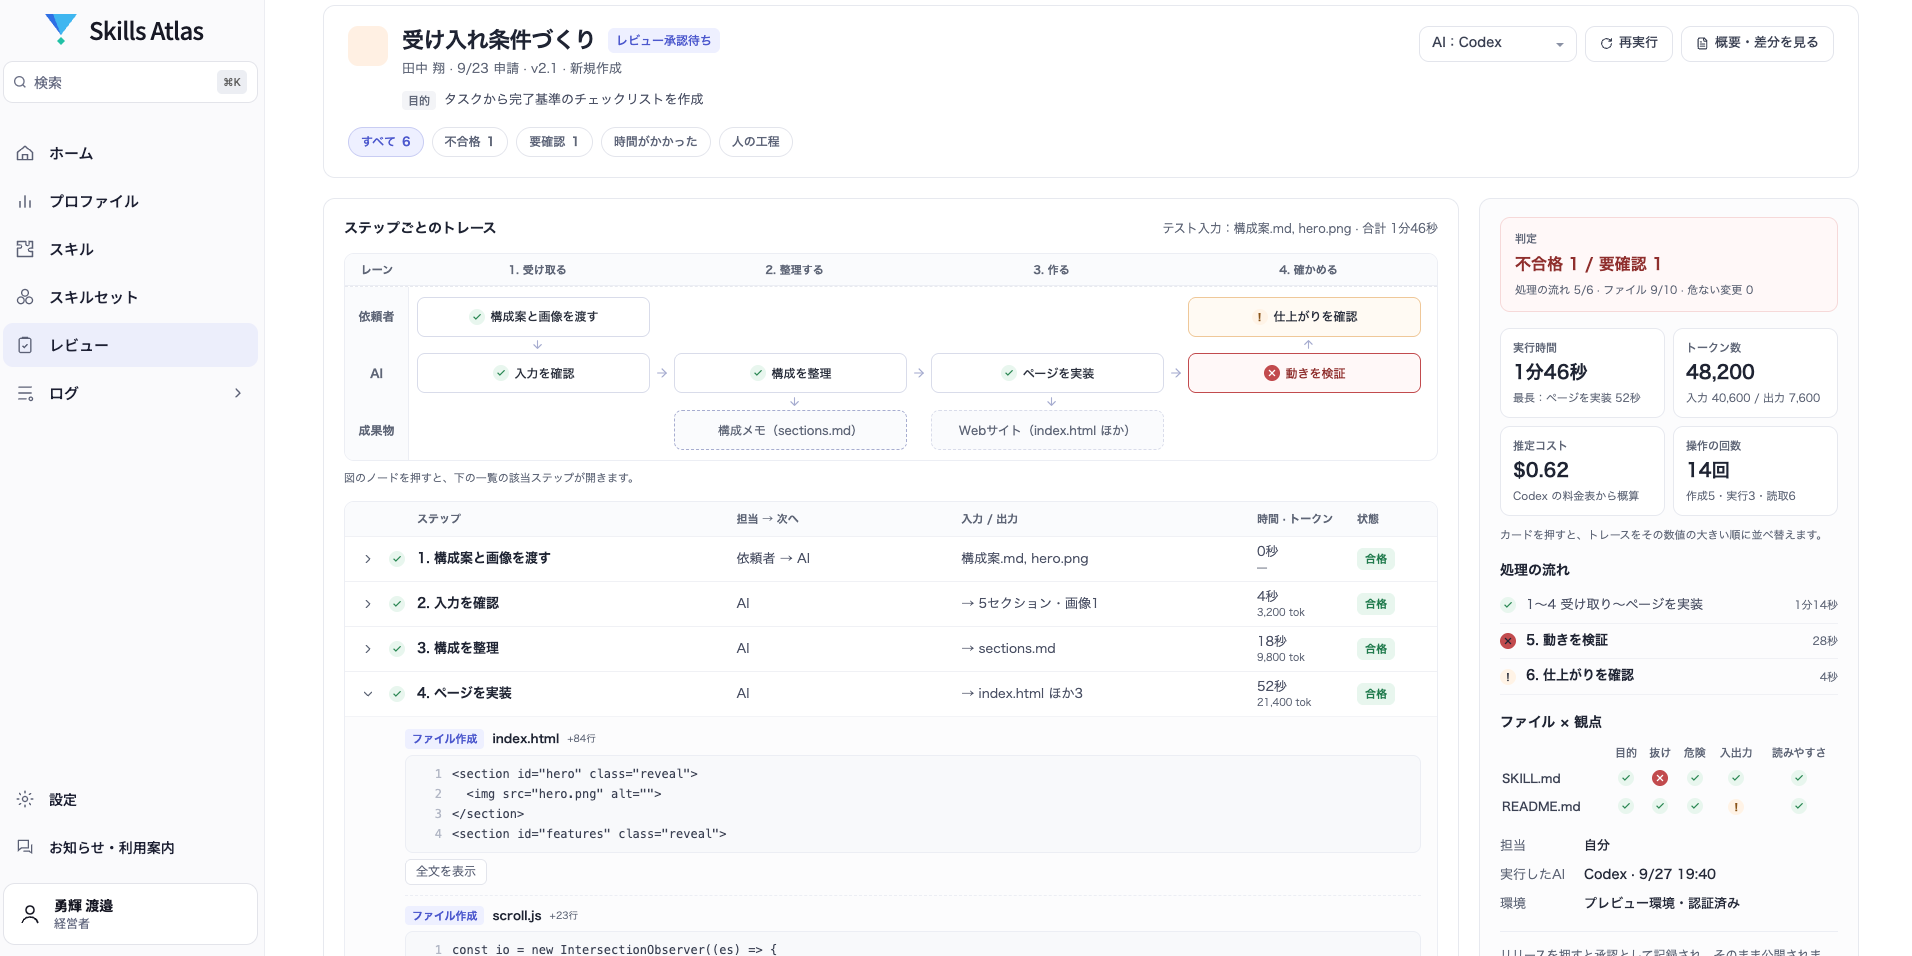Select the 不合格 1 filter
The image size is (1912, 956).
coord(470,142)
